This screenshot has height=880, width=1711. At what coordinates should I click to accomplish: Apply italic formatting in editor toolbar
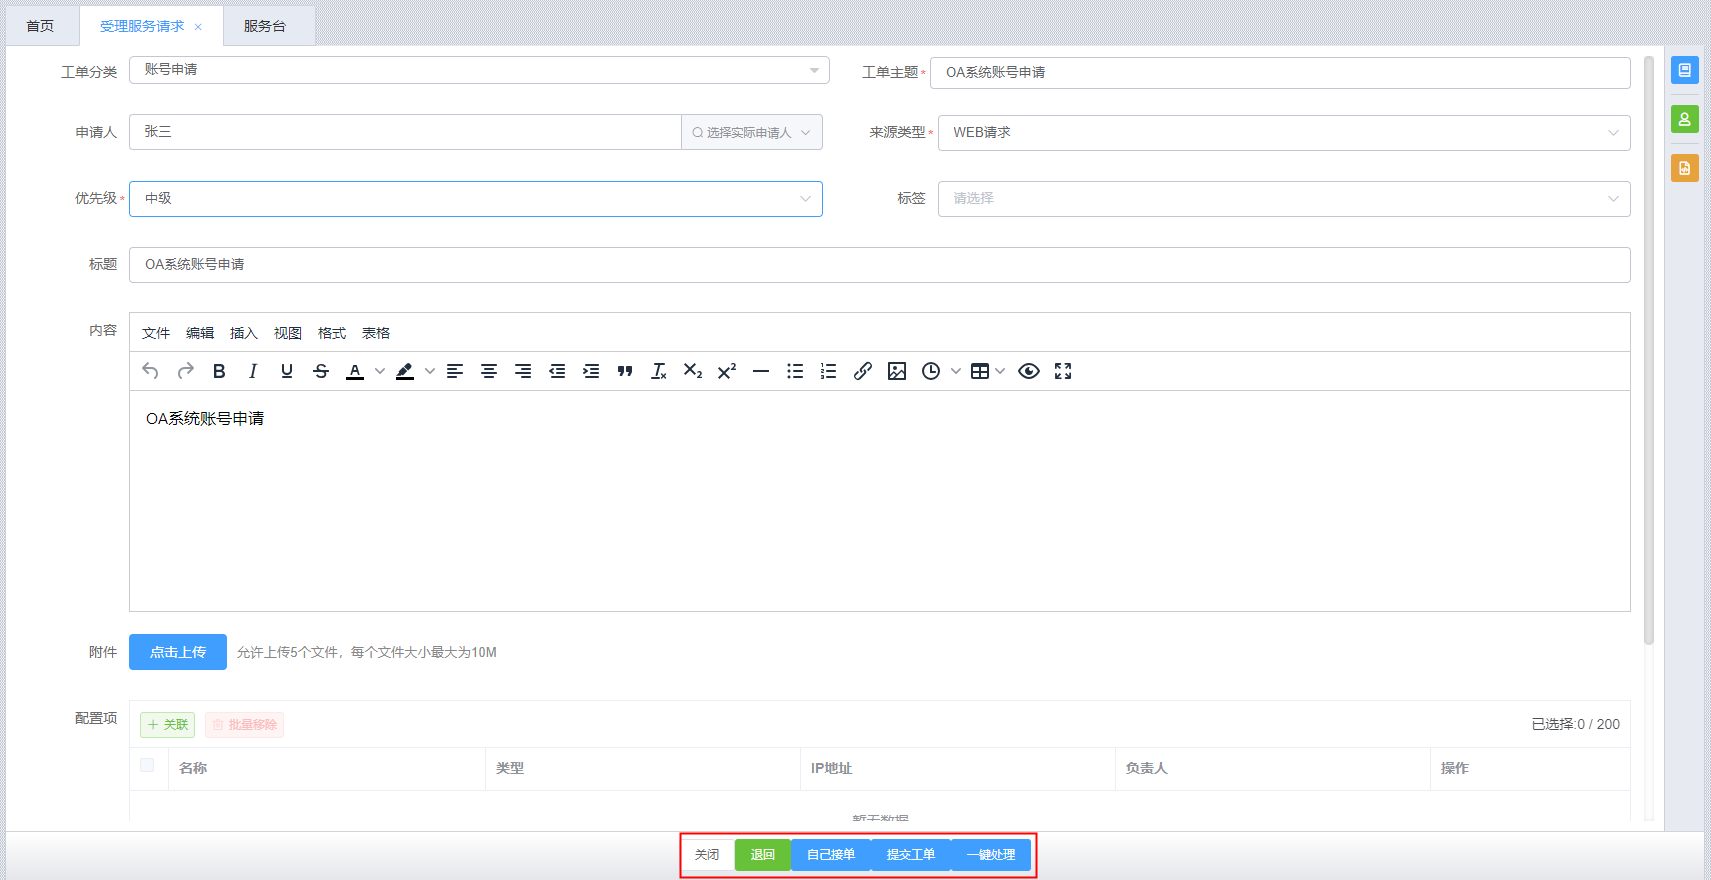(x=253, y=371)
